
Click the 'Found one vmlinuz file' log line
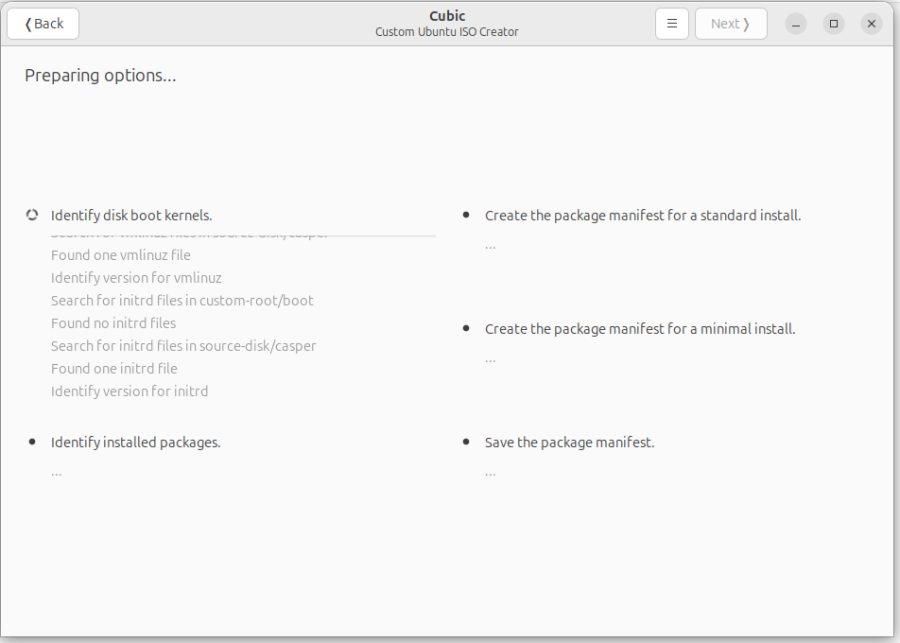click(x=121, y=255)
